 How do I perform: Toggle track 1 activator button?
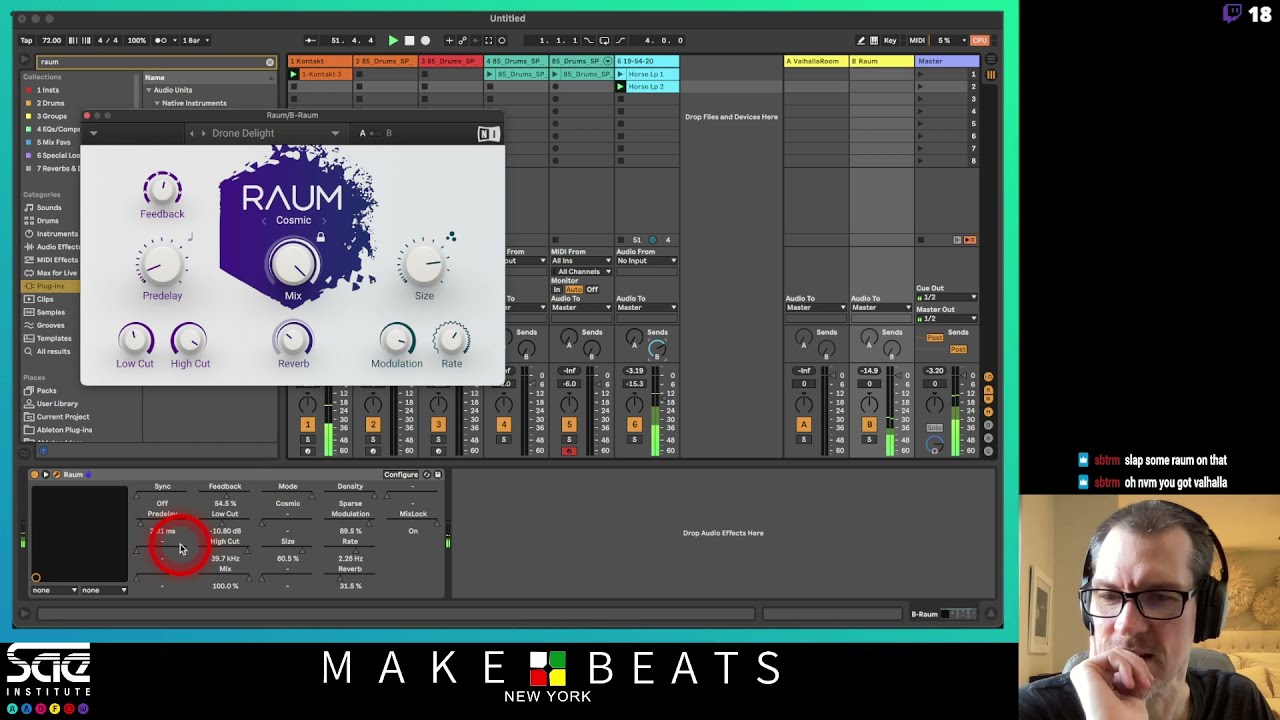point(307,425)
